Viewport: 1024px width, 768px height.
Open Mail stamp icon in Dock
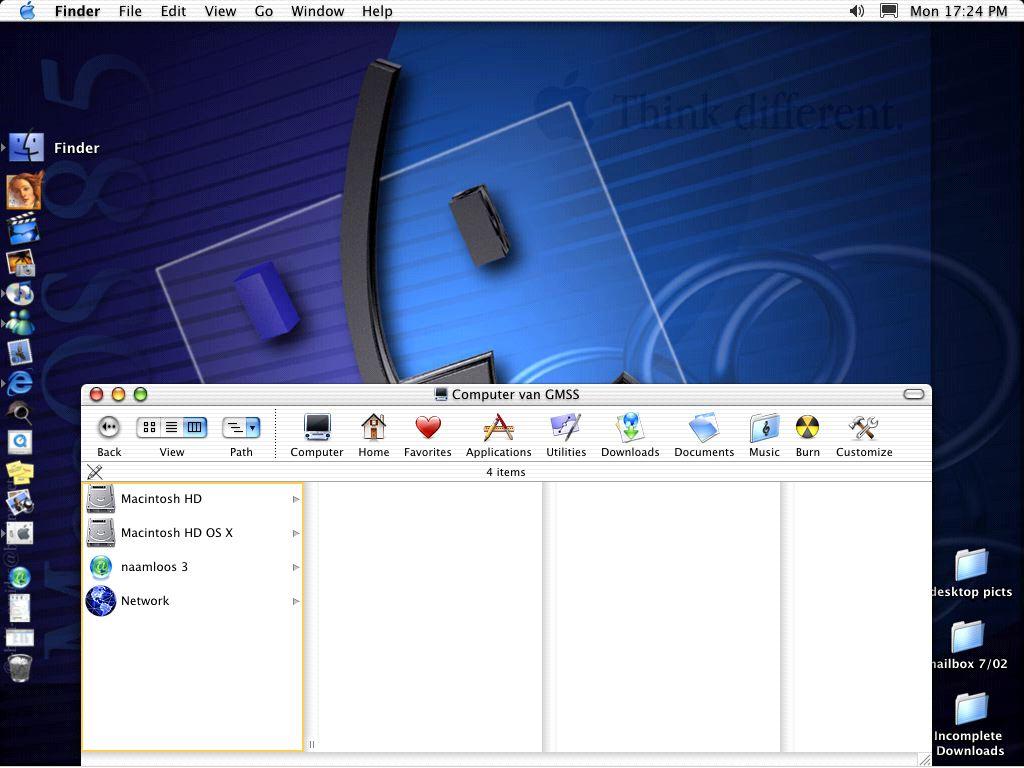click(x=20, y=353)
